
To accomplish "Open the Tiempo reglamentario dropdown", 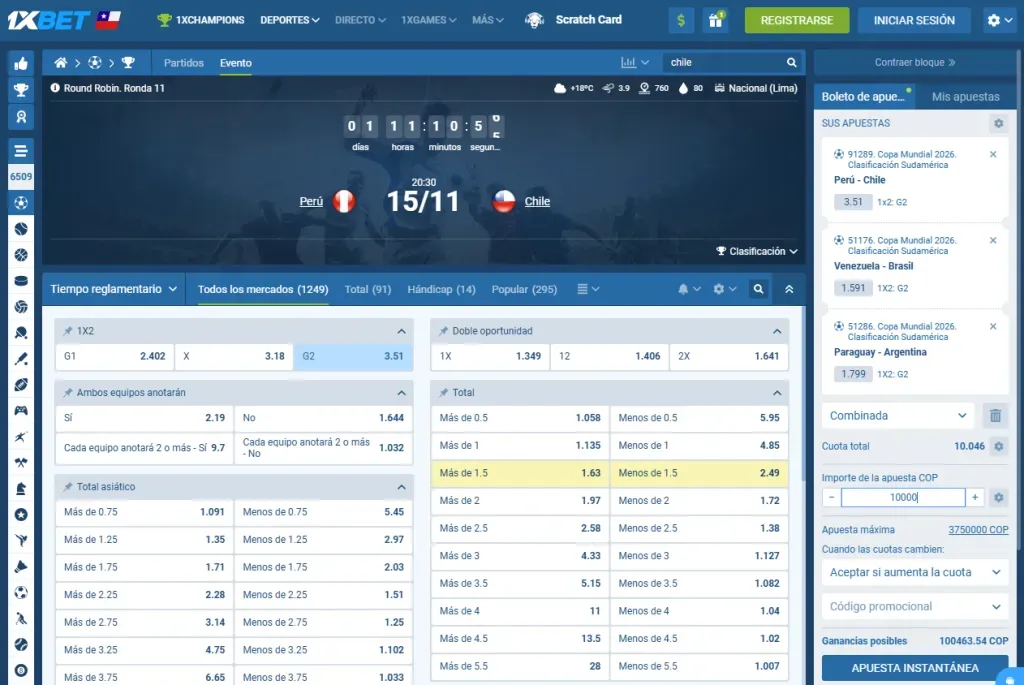I will (113, 288).
